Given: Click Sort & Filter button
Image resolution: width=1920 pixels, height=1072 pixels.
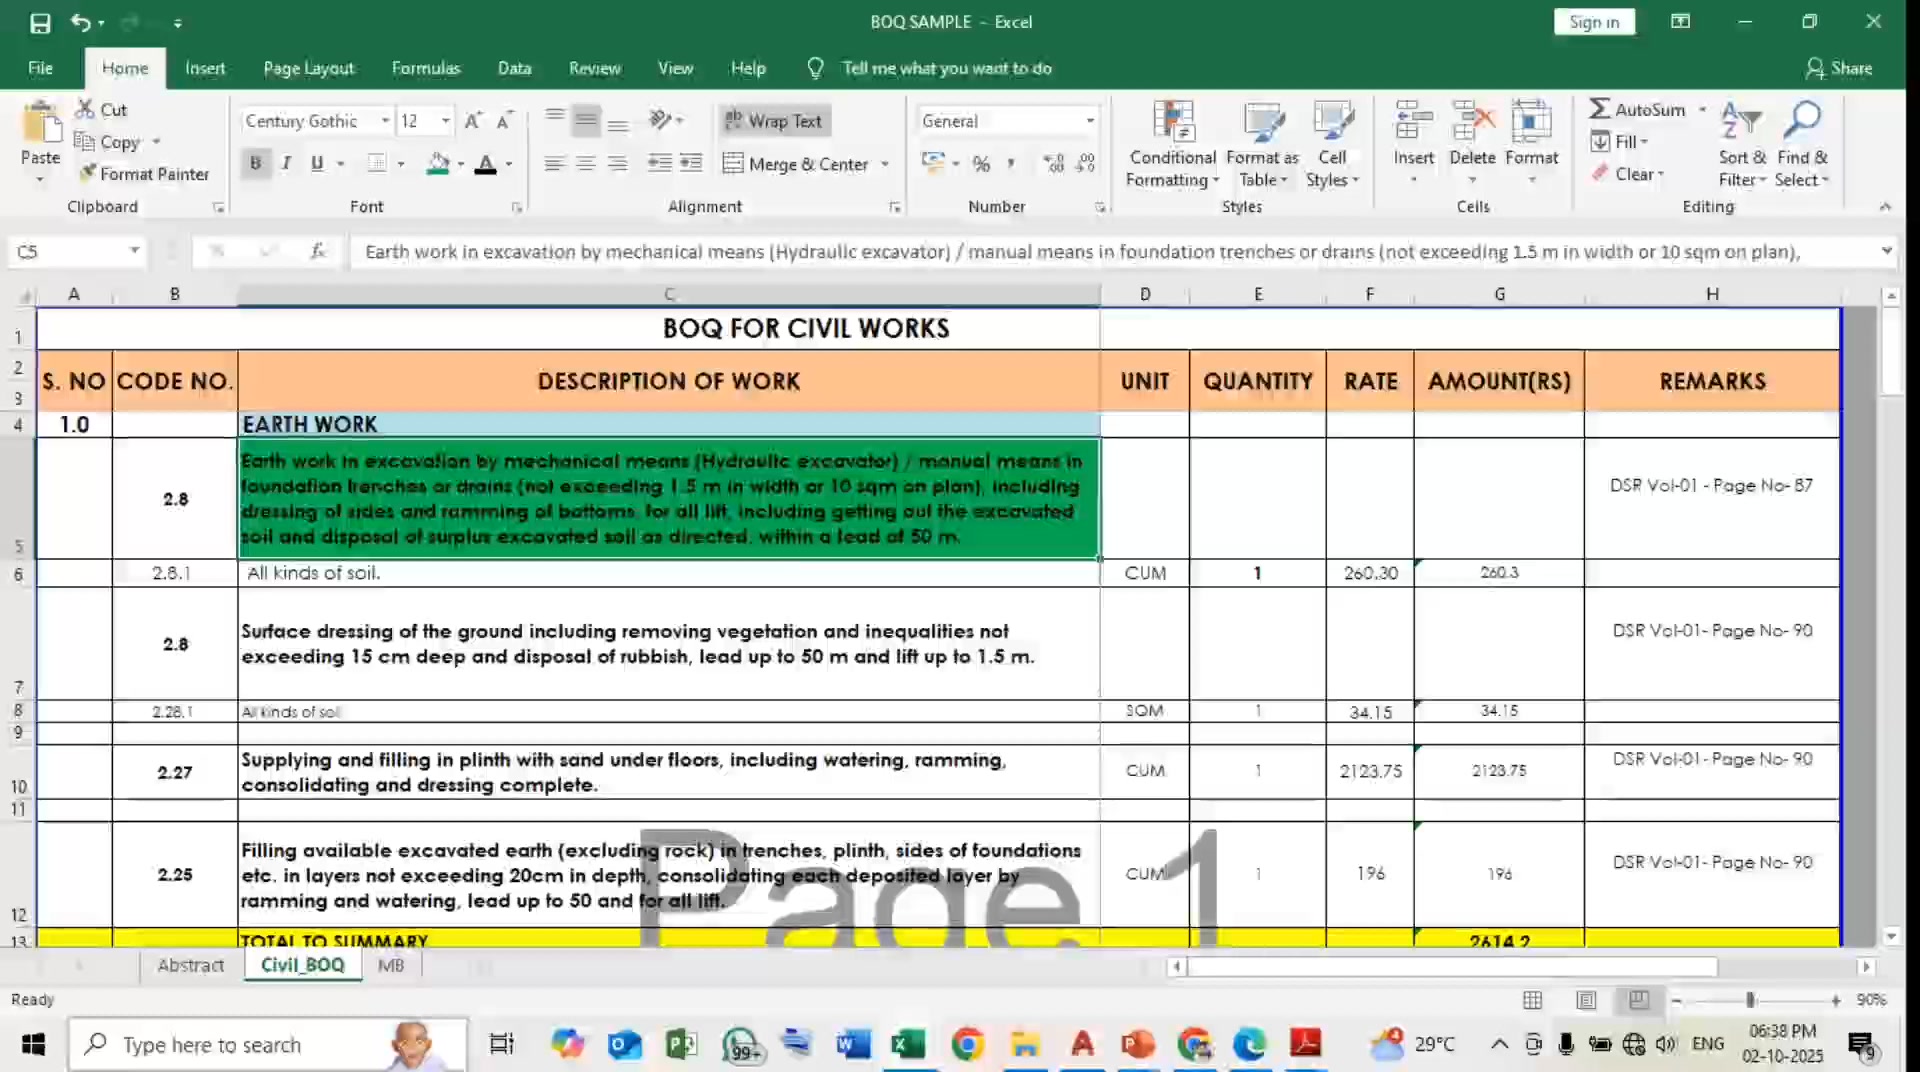Looking at the screenshot, I should 1742,145.
